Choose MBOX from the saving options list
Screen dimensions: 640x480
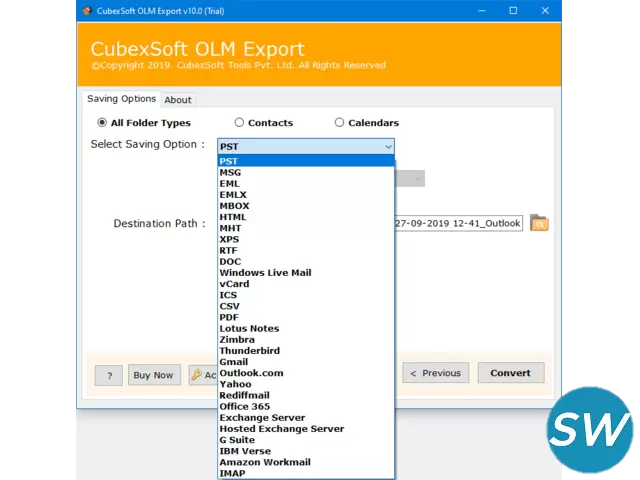click(x=234, y=206)
